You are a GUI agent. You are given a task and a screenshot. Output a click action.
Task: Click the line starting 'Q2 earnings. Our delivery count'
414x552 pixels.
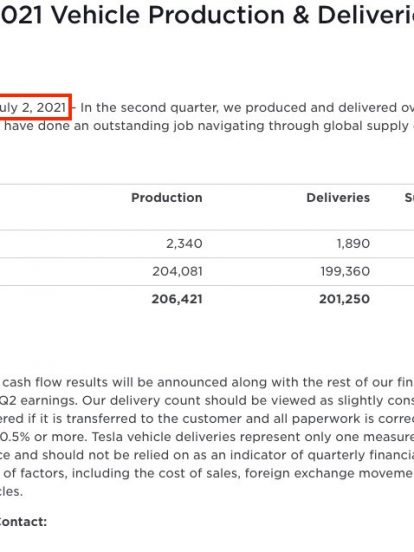tap(207, 401)
